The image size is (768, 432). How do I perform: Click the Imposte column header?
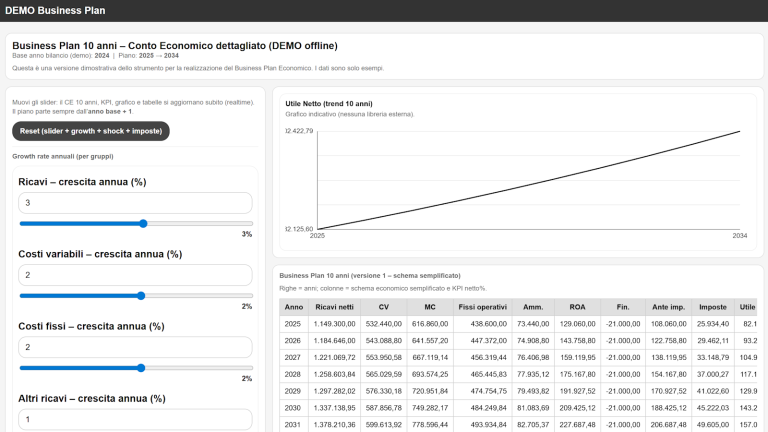(x=711, y=307)
